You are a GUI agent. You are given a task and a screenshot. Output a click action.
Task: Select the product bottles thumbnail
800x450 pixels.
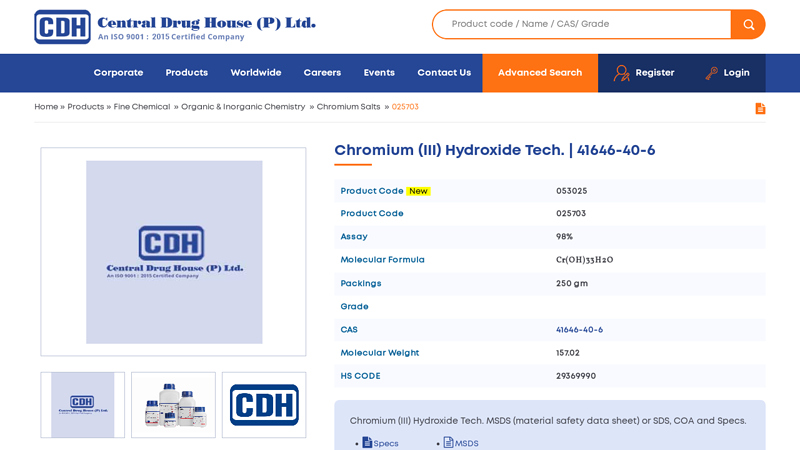pos(173,405)
